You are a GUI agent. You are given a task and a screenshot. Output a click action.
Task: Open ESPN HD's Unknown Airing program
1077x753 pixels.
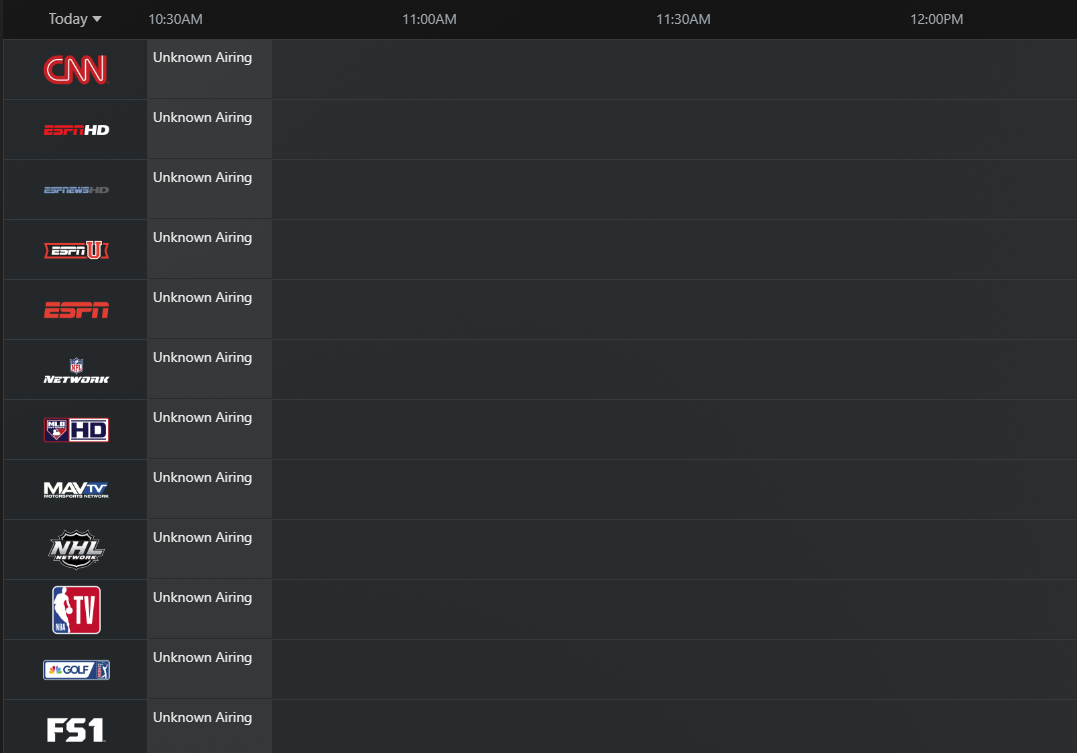click(x=209, y=129)
